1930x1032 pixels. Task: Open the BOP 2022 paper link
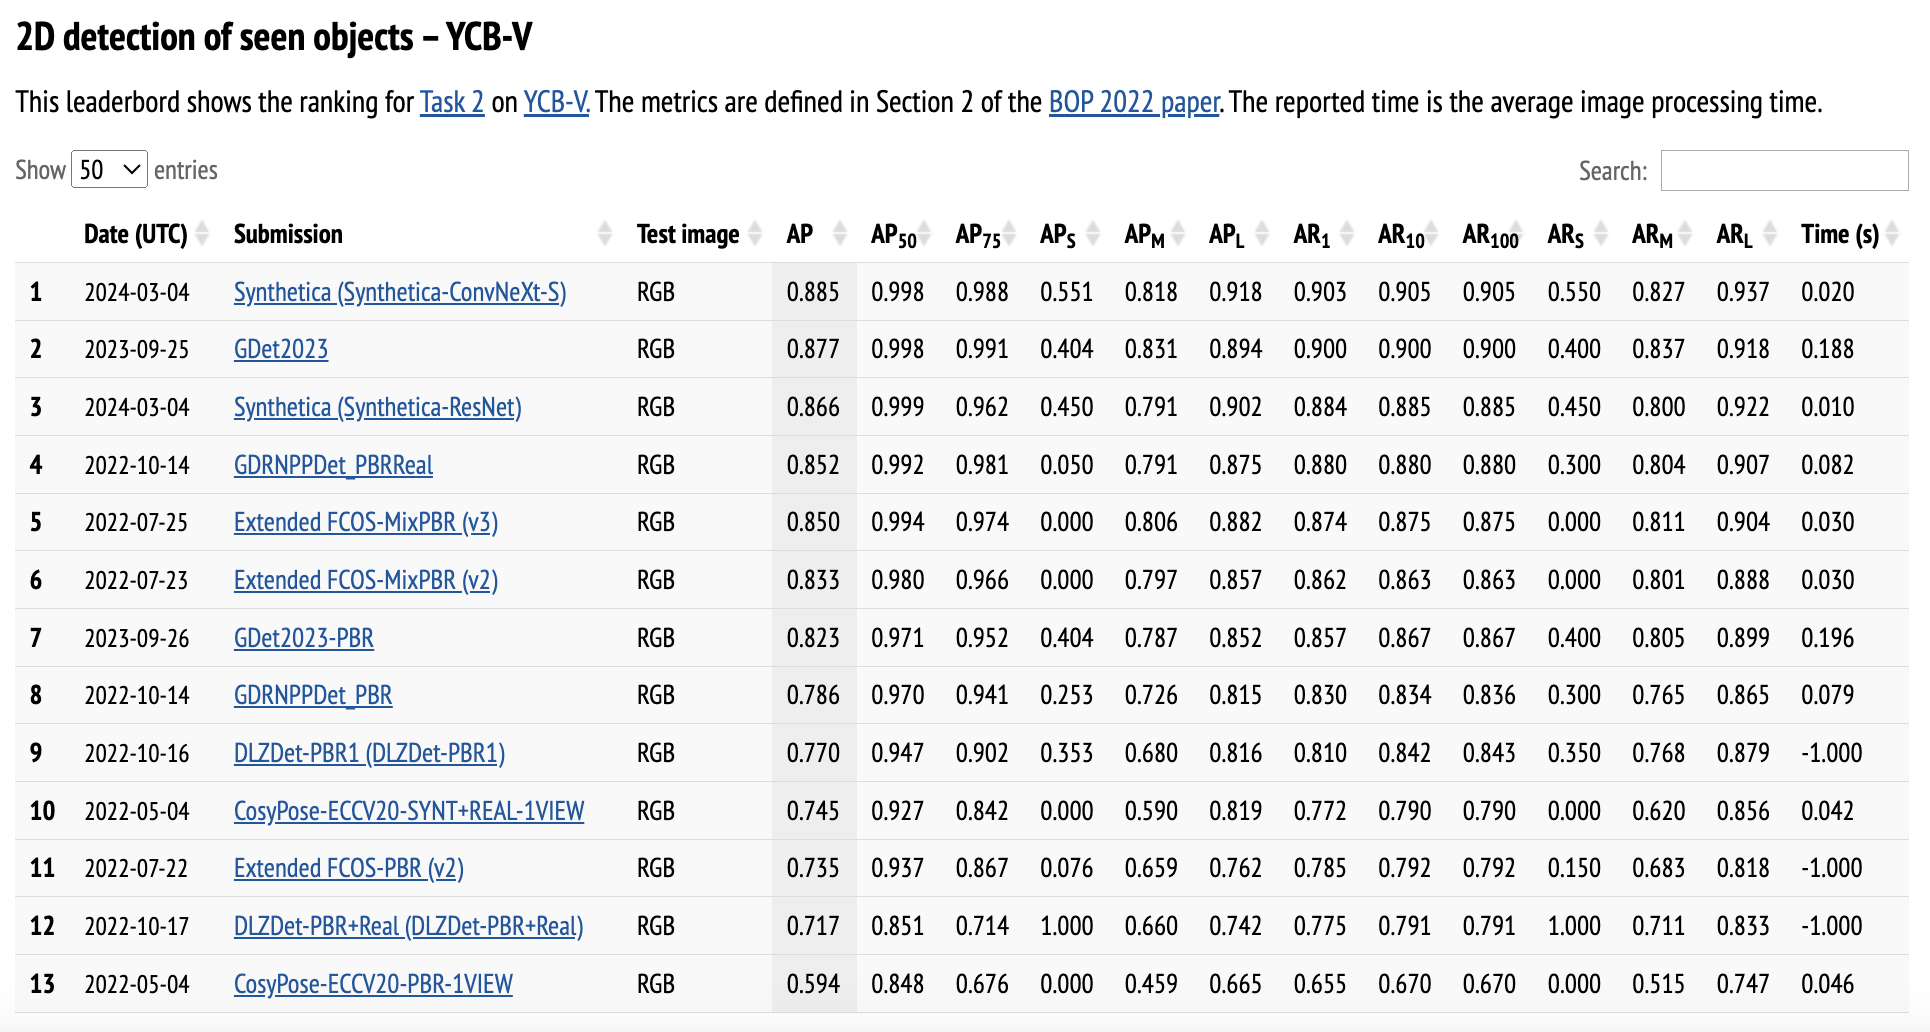1133,102
